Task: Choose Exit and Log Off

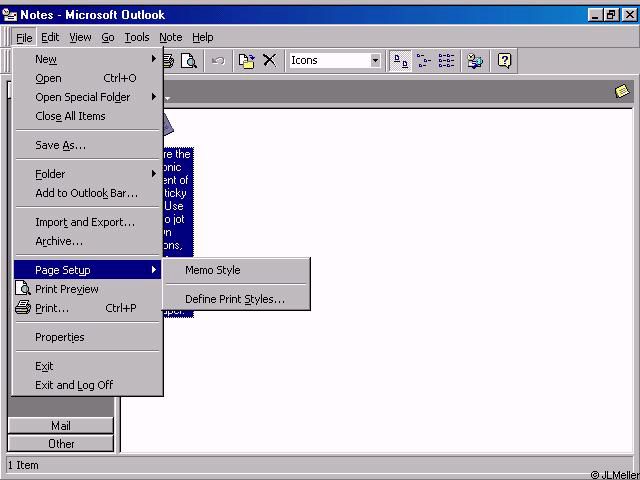Action: [87, 385]
